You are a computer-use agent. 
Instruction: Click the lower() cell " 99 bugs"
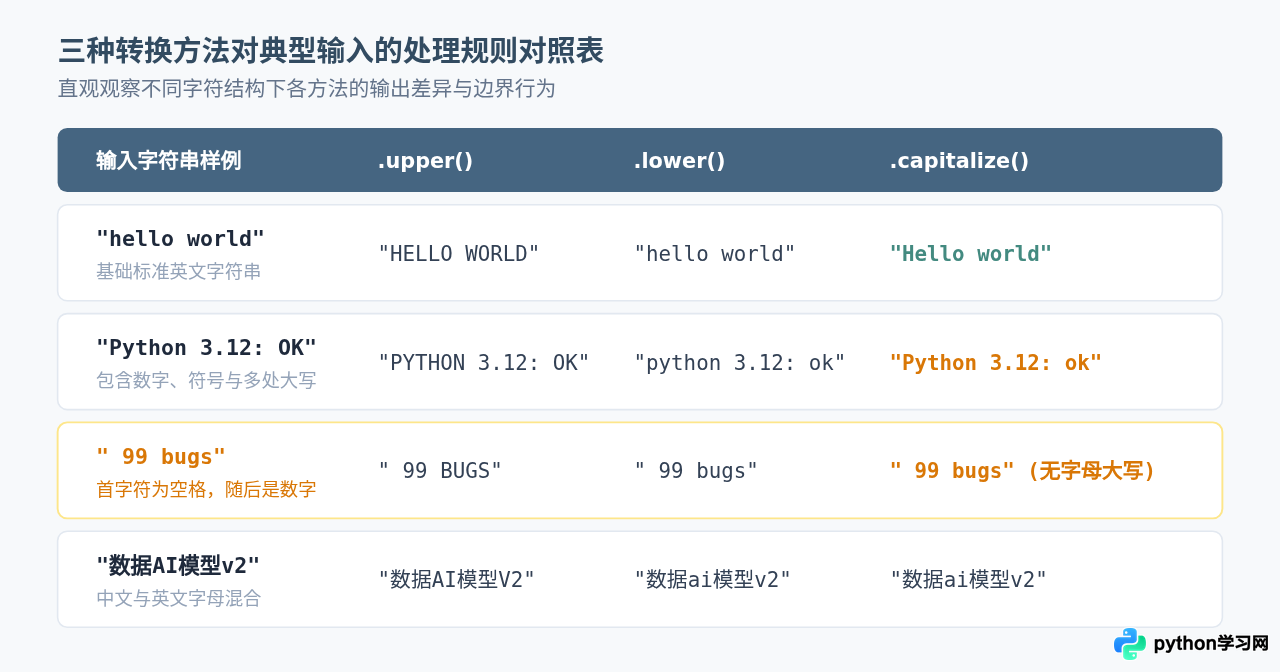(x=696, y=471)
